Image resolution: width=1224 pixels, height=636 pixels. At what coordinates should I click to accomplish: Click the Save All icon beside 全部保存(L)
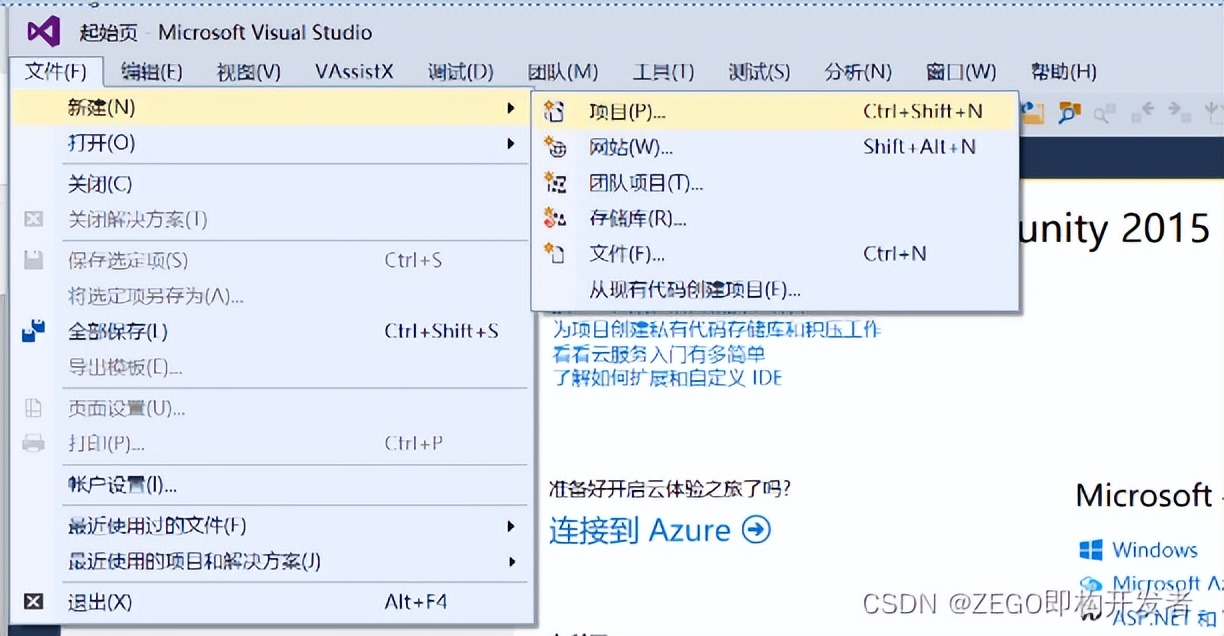[x=34, y=331]
